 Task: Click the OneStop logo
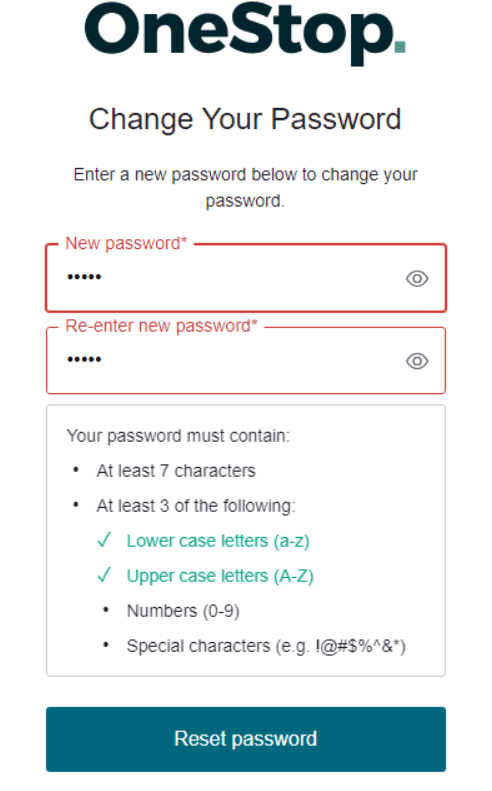pyautogui.click(x=245, y=31)
